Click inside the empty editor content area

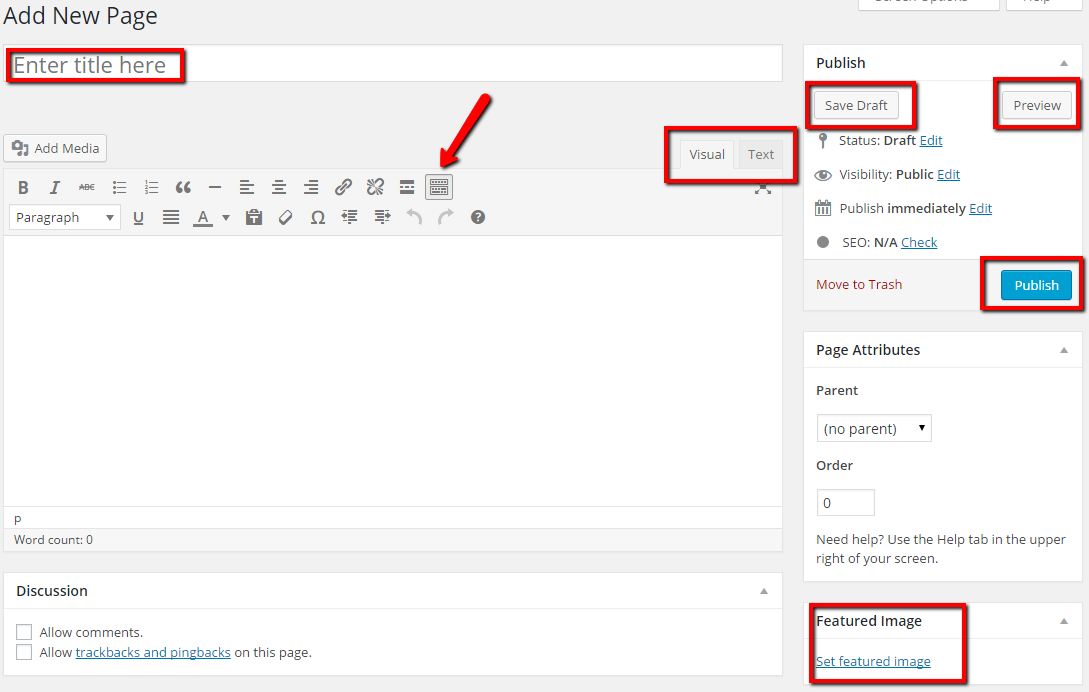click(393, 370)
